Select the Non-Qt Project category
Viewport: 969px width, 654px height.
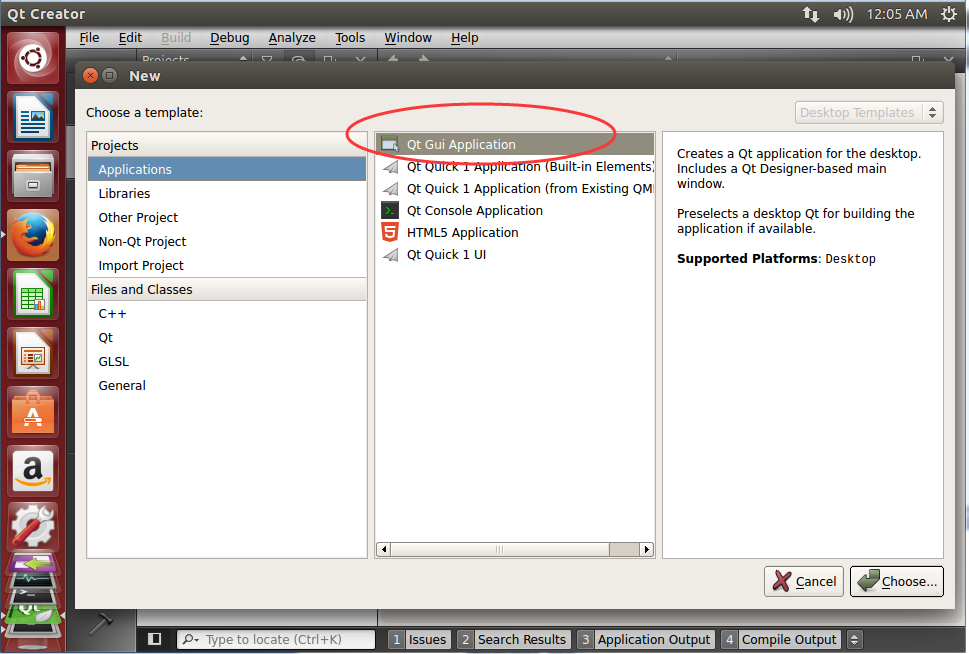[227, 242]
